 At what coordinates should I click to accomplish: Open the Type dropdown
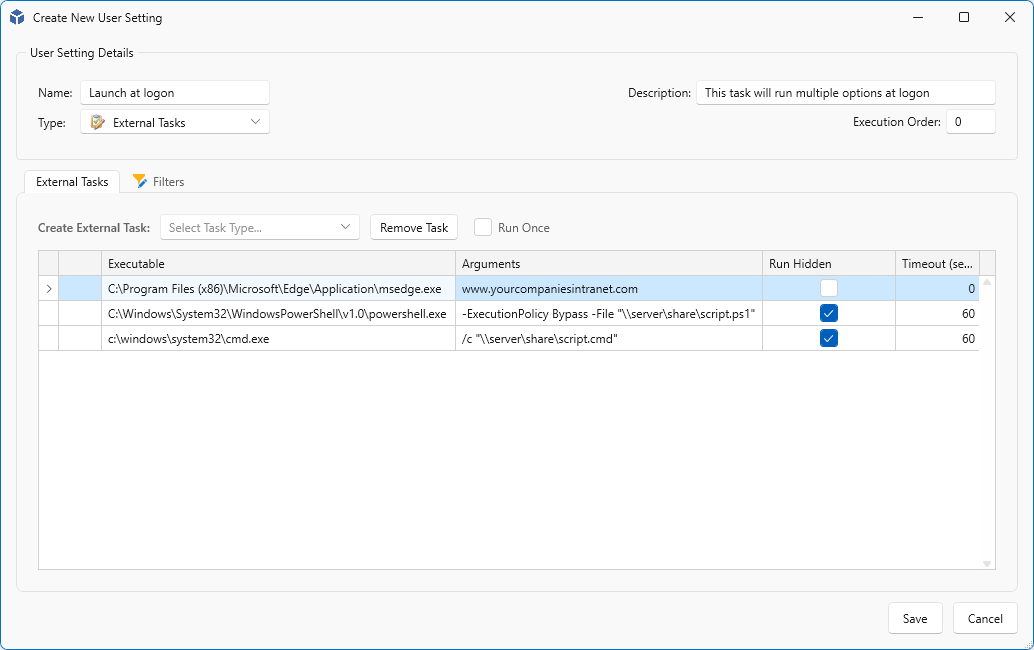click(x=175, y=122)
